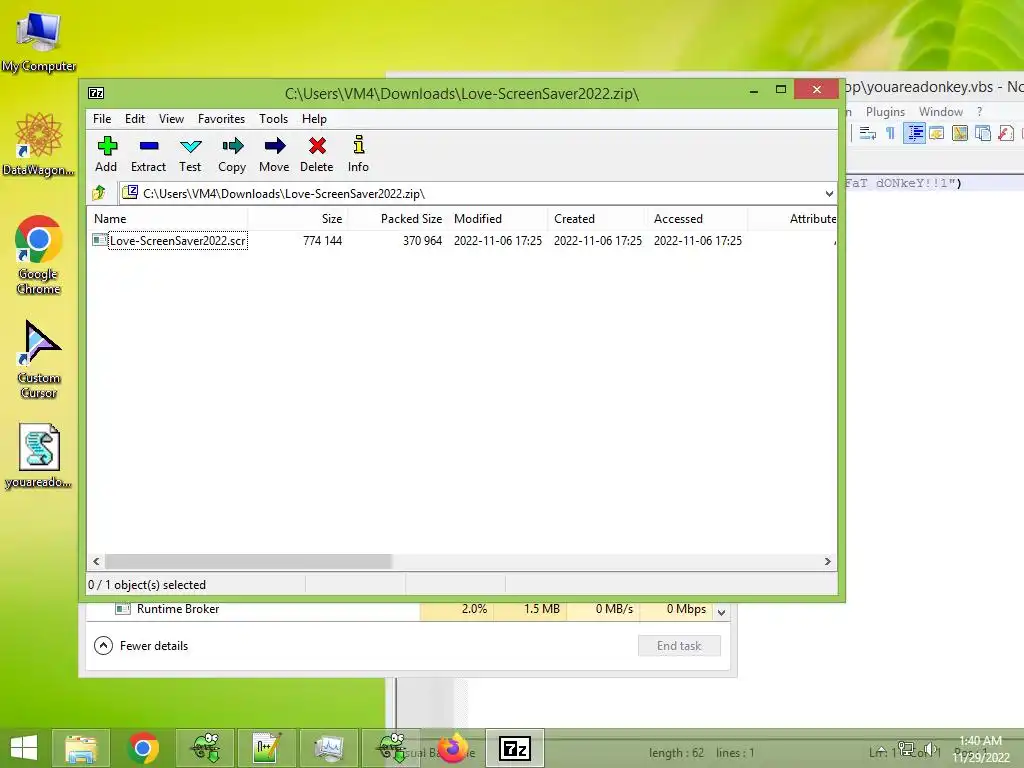Image resolution: width=1024 pixels, height=768 pixels.
Task: Sort file list by Created column
Action: point(598,219)
